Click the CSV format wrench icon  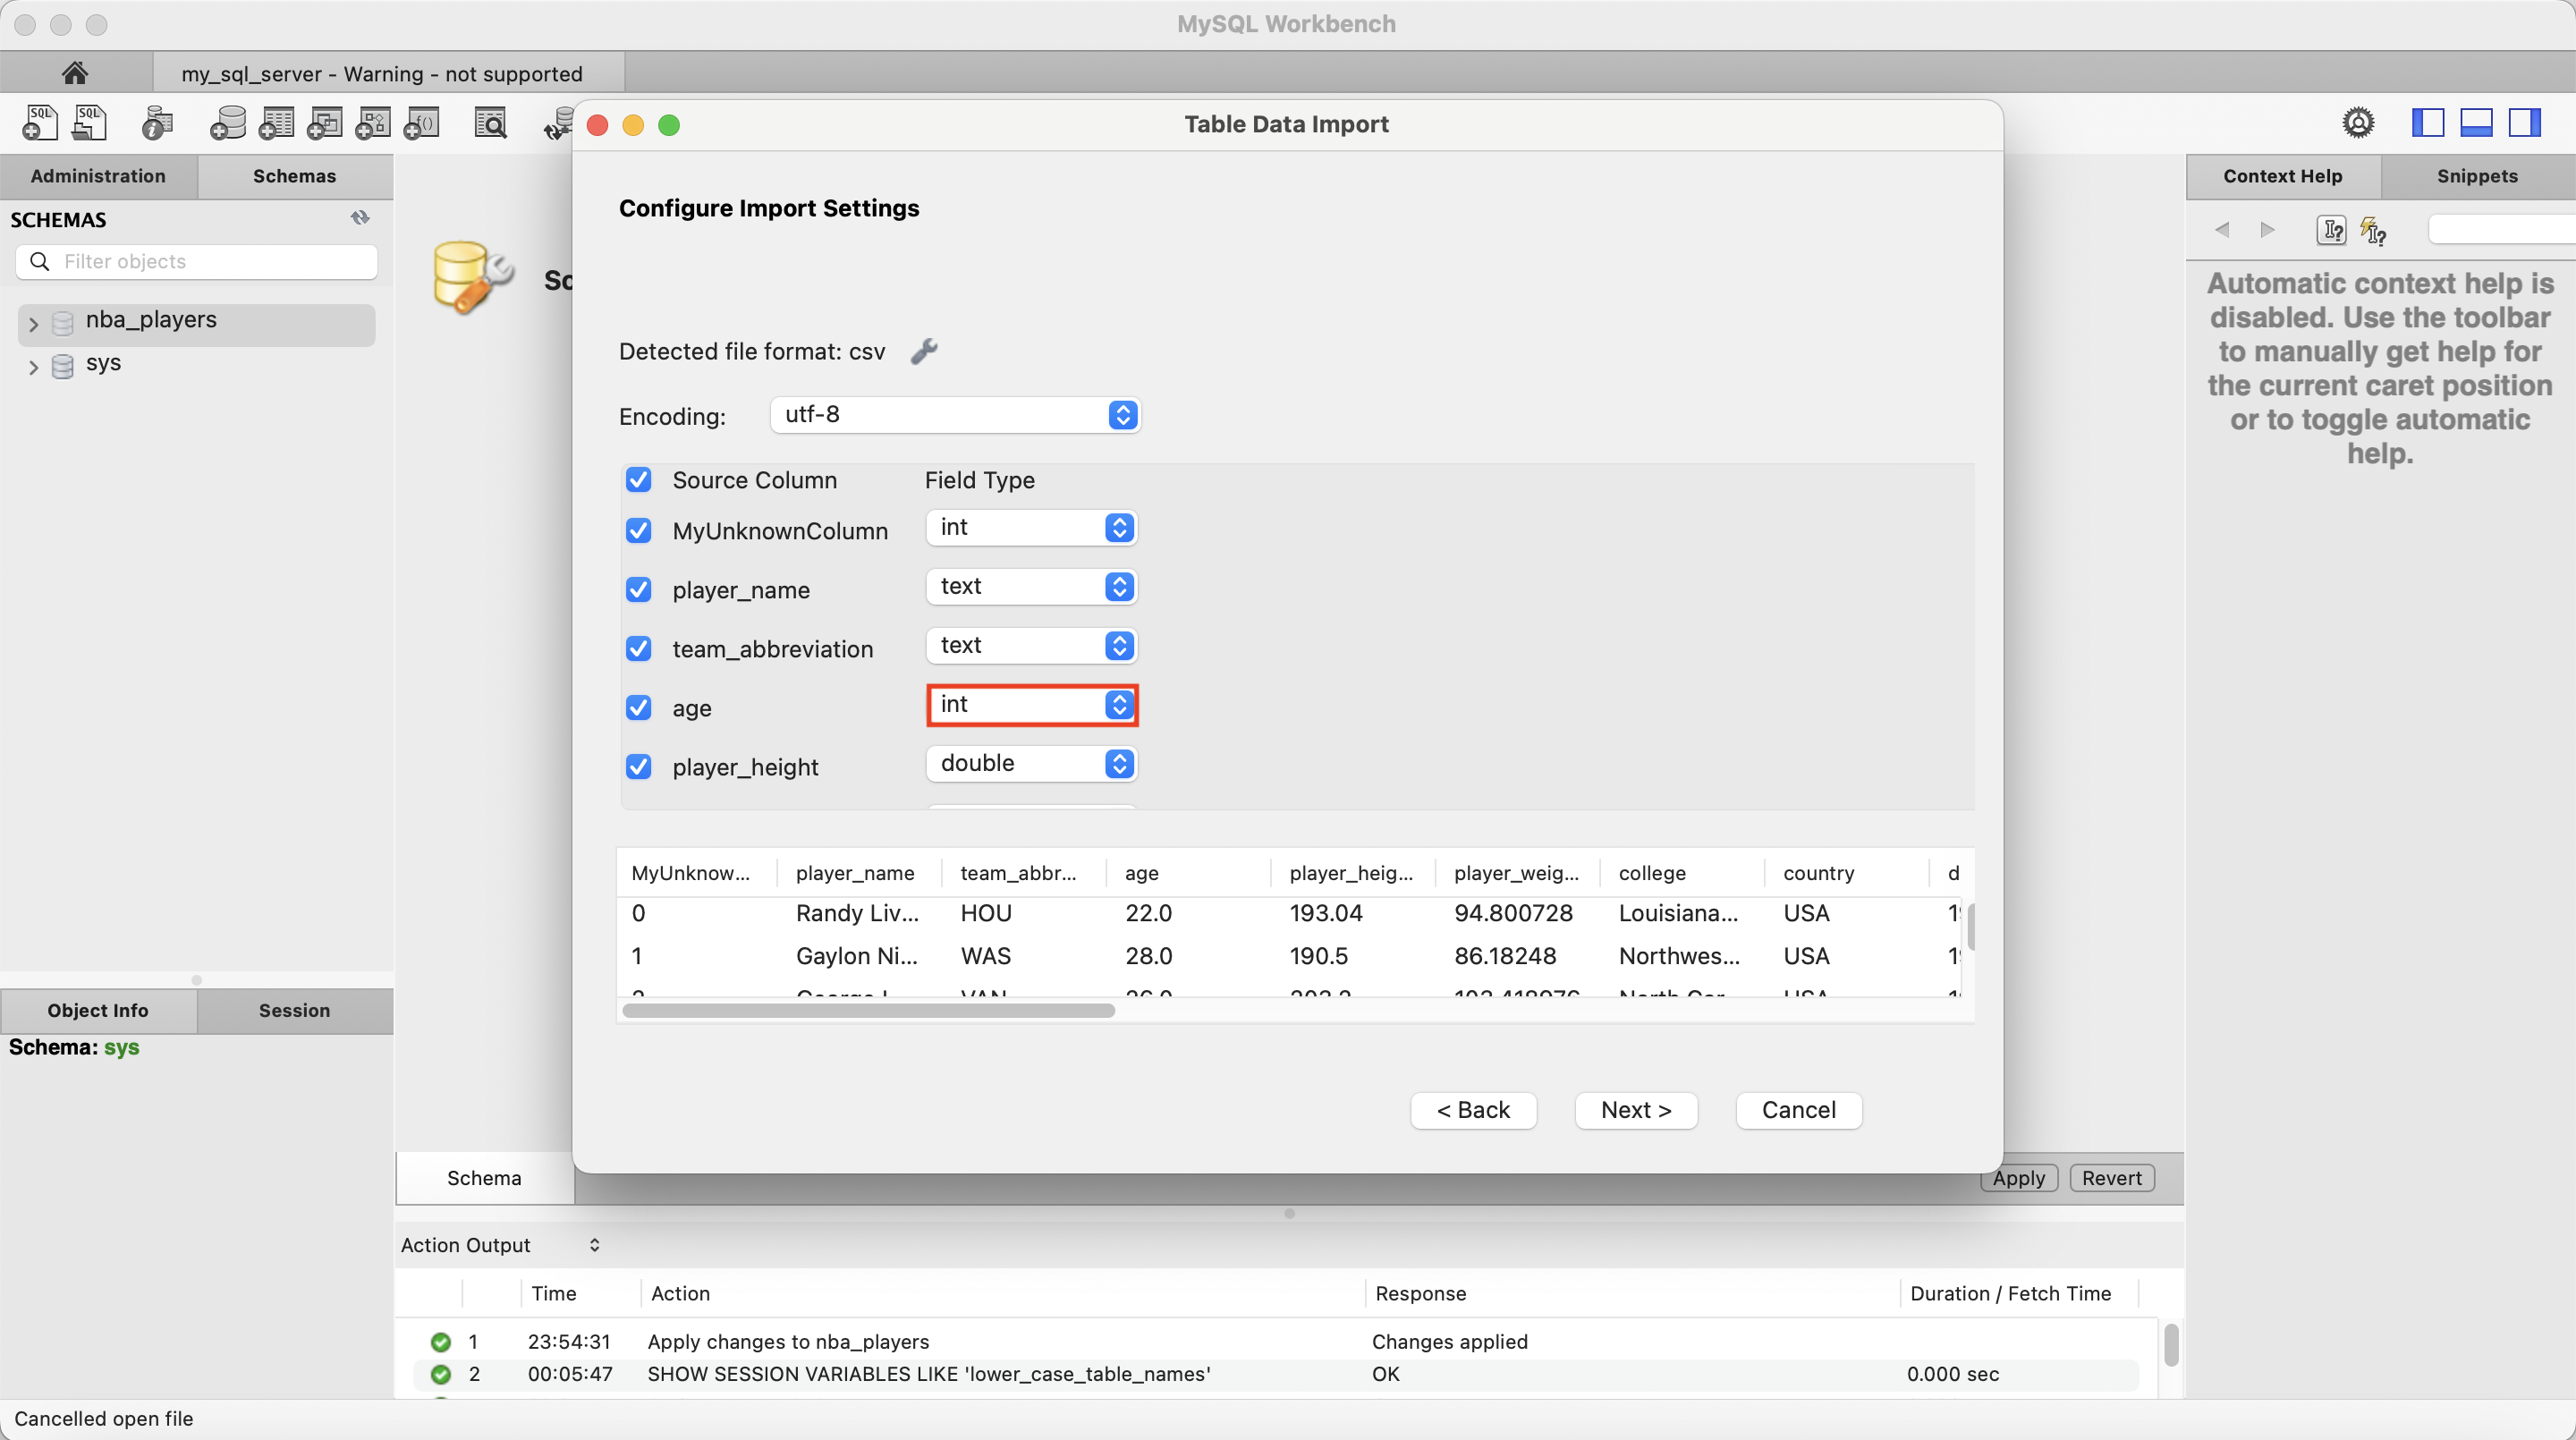[x=924, y=351]
